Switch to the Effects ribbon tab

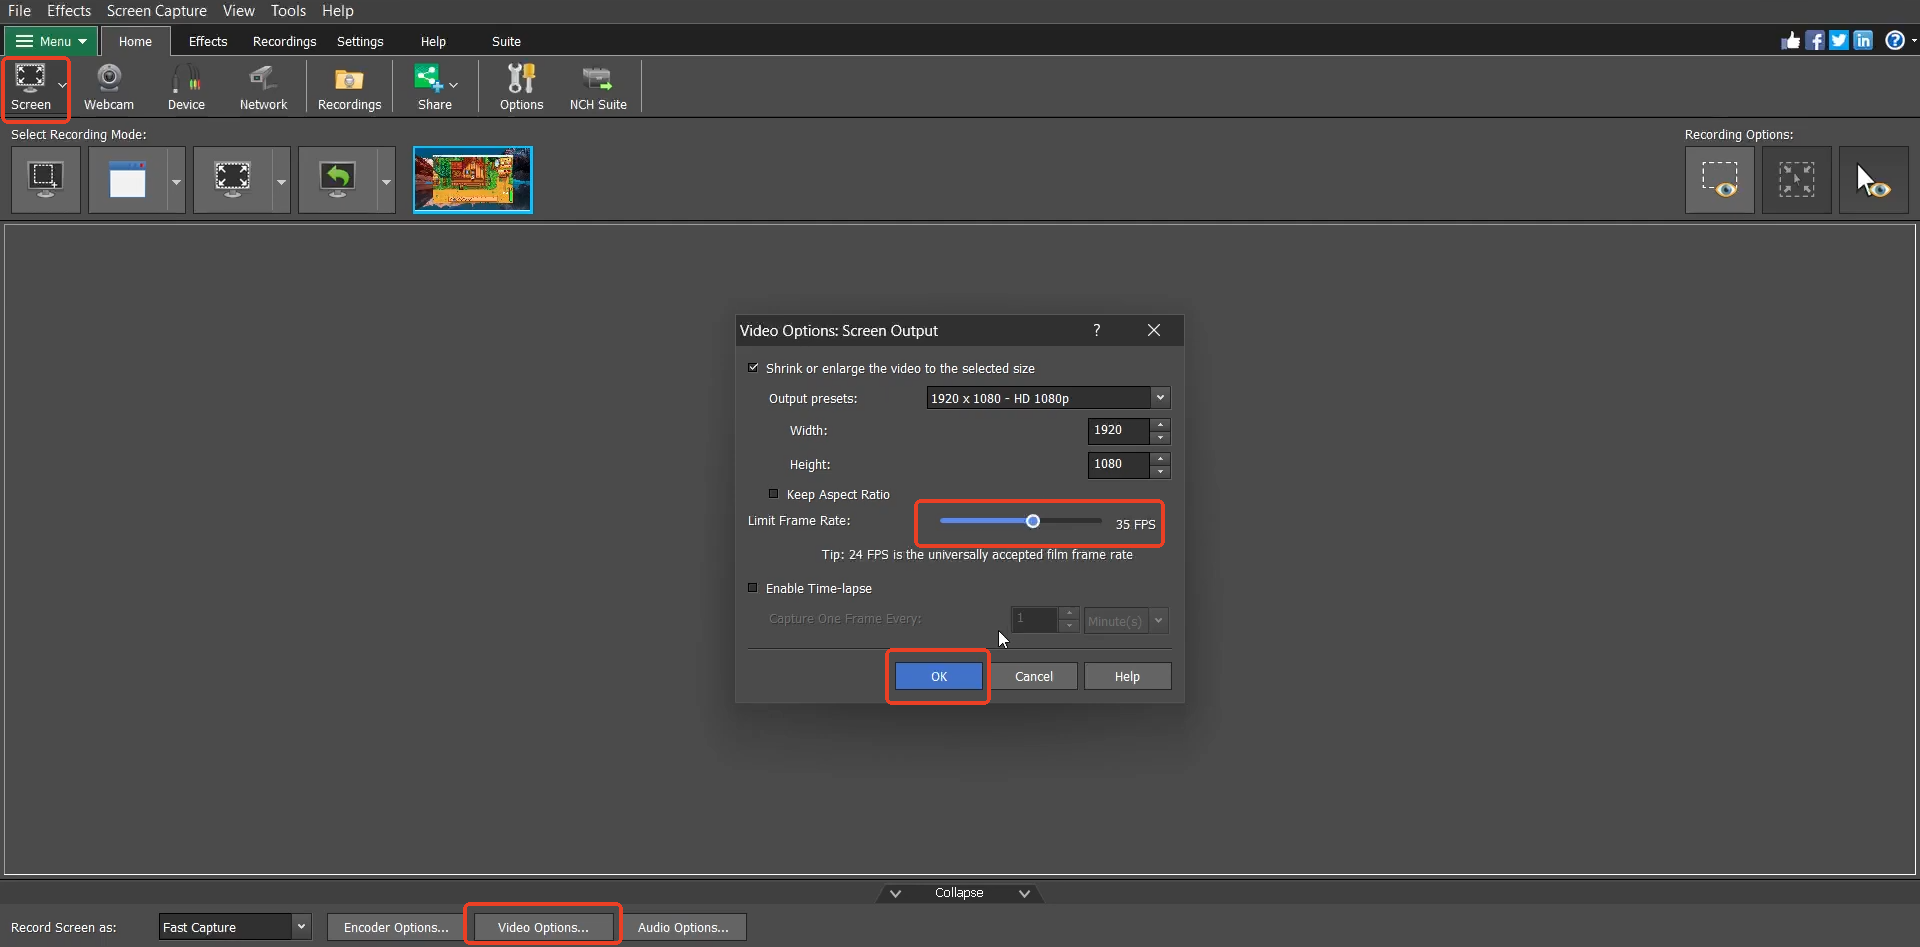pos(208,41)
